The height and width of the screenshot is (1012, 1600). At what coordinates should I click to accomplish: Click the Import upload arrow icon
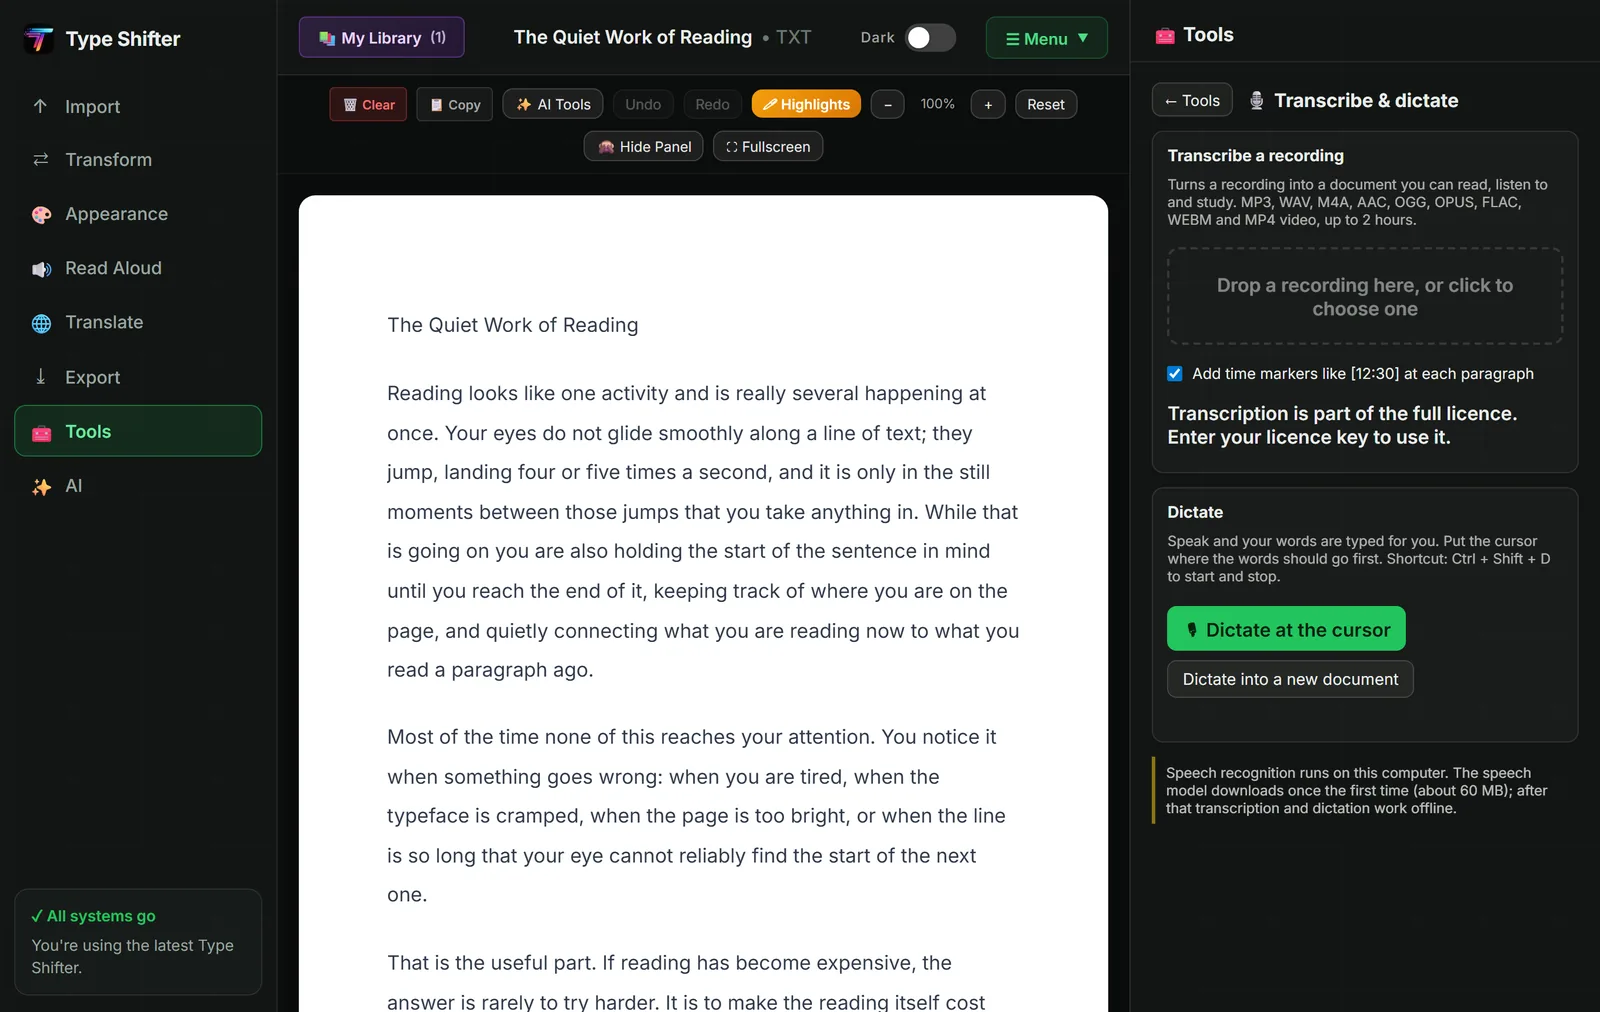tap(41, 106)
